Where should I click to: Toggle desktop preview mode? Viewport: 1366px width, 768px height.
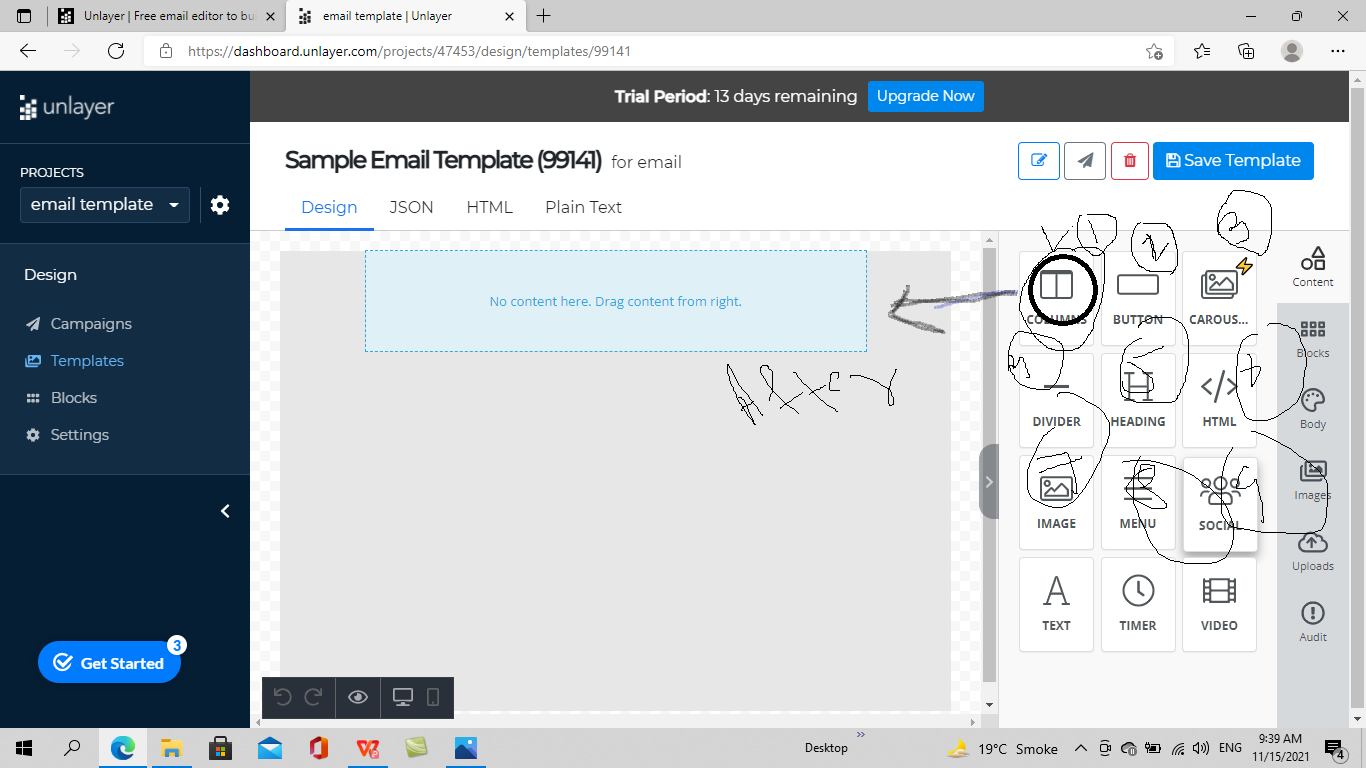point(404,697)
